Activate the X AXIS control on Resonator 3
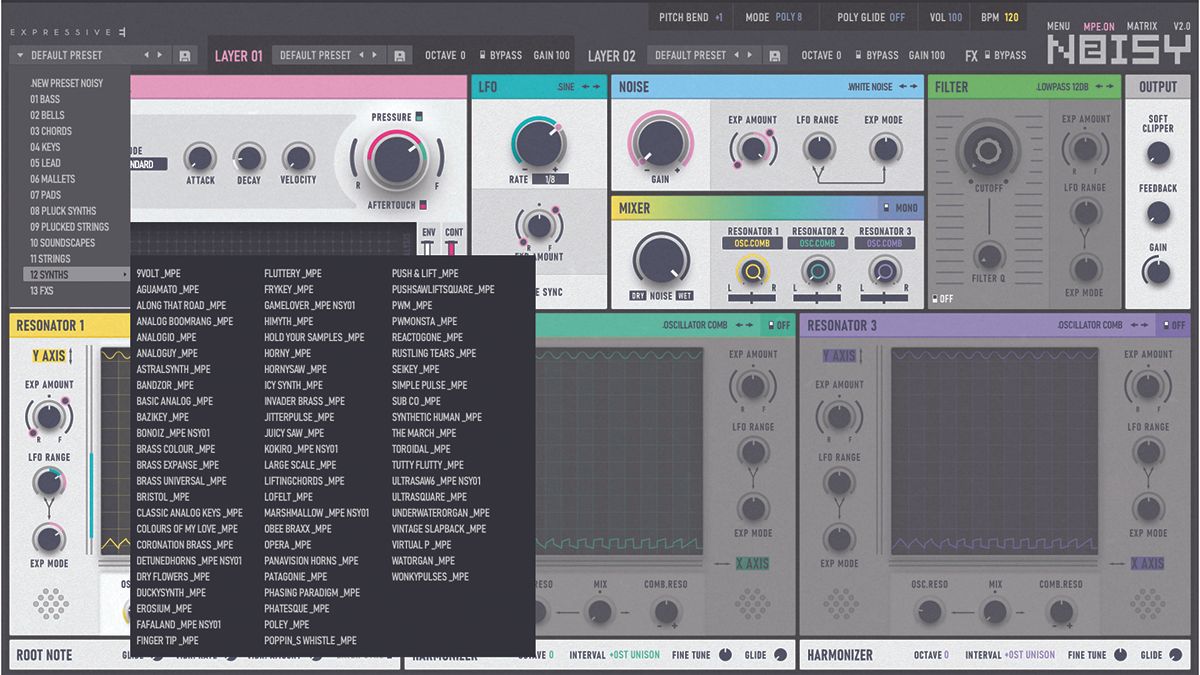This screenshot has height=675, width=1200. pos(1145,561)
